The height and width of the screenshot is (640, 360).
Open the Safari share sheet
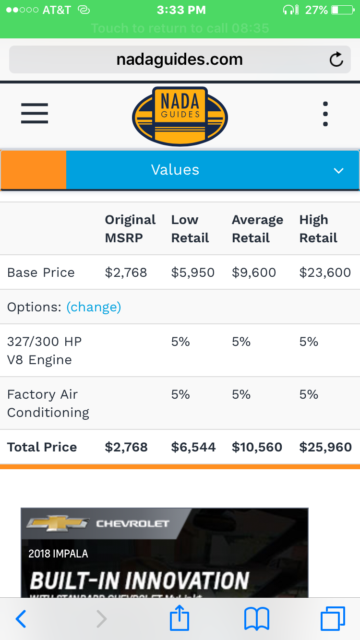tap(180, 618)
